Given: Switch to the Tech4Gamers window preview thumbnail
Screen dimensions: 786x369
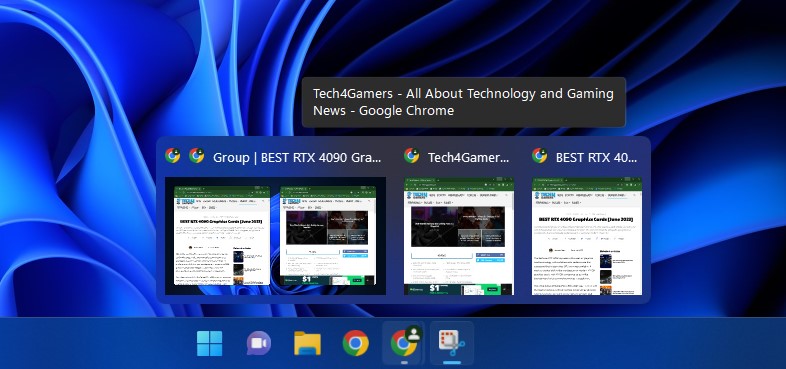Looking at the screenshot, I should (459, 236).
